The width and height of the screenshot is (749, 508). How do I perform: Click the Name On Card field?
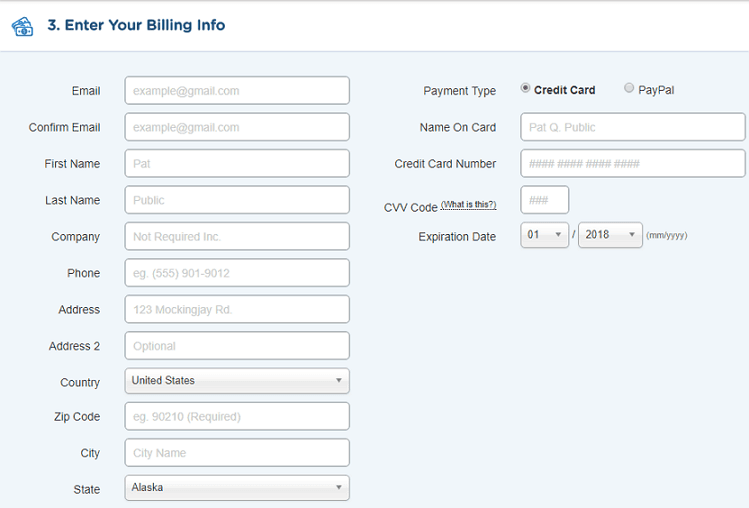click(x=632, y=127)
